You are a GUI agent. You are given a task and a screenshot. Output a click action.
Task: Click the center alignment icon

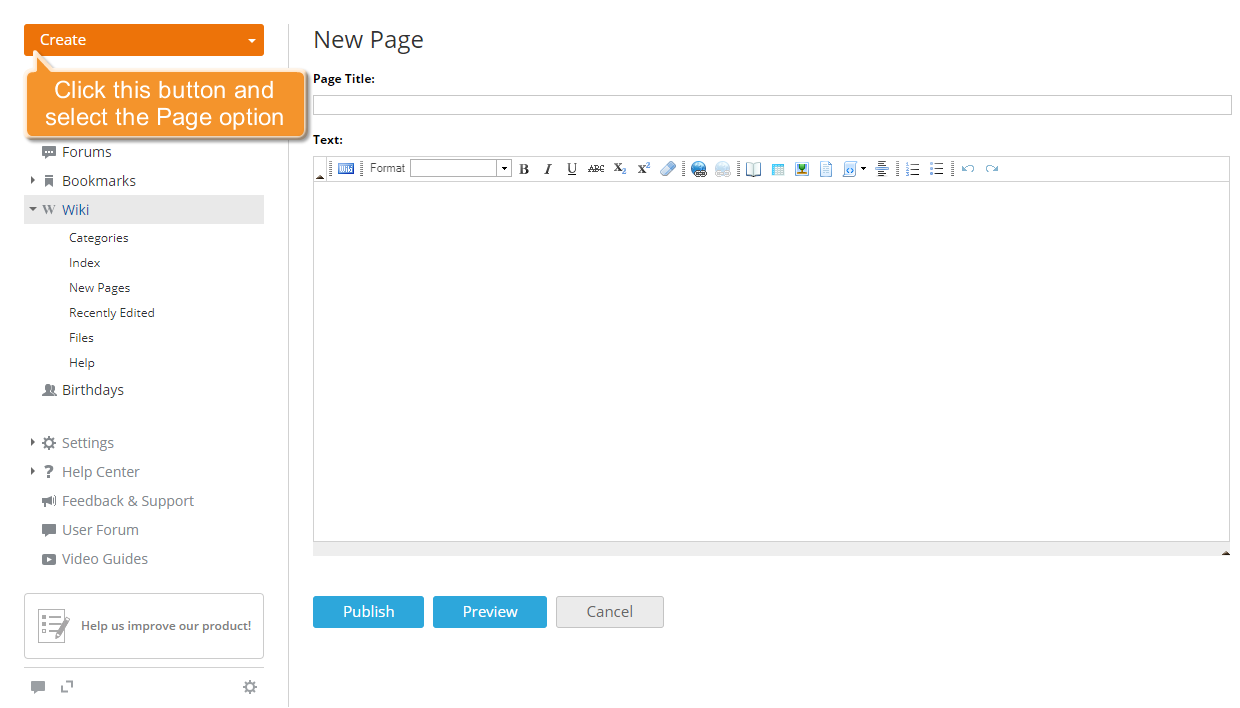(x=882, y=169)
